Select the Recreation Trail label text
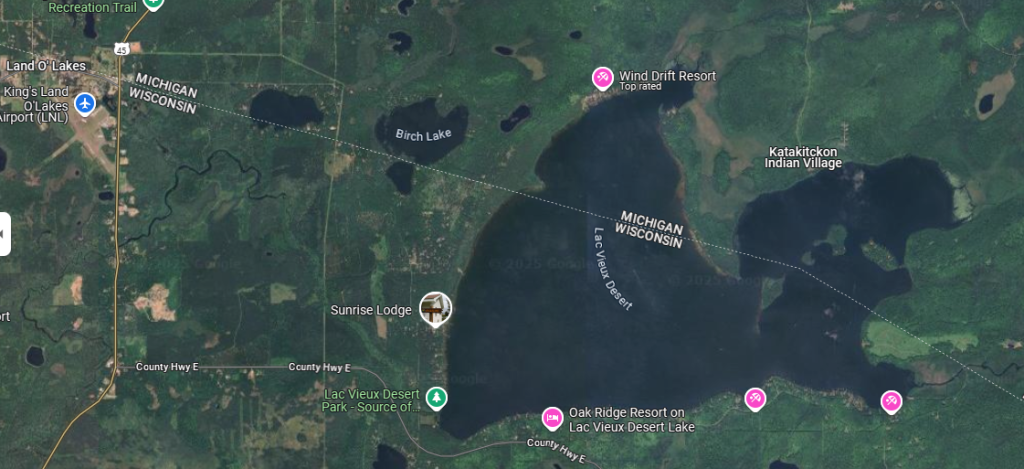This screenshot has height=469, width=1024. (x=93, y=7)
